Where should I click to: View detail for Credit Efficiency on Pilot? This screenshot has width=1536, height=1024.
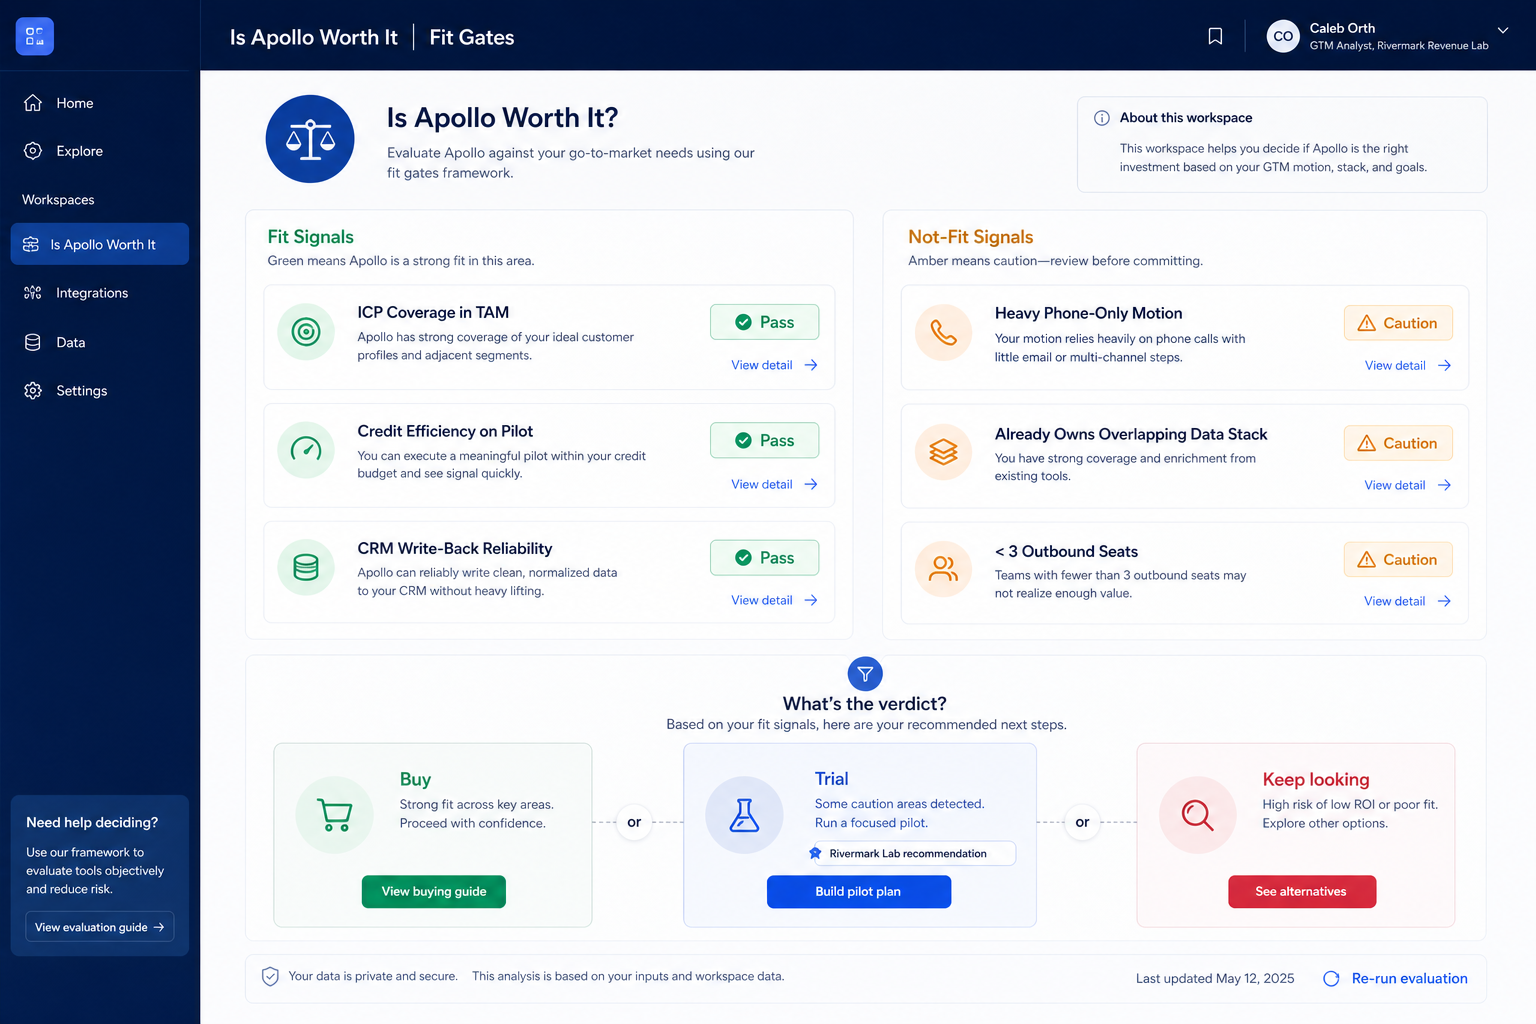coord(775,484)
